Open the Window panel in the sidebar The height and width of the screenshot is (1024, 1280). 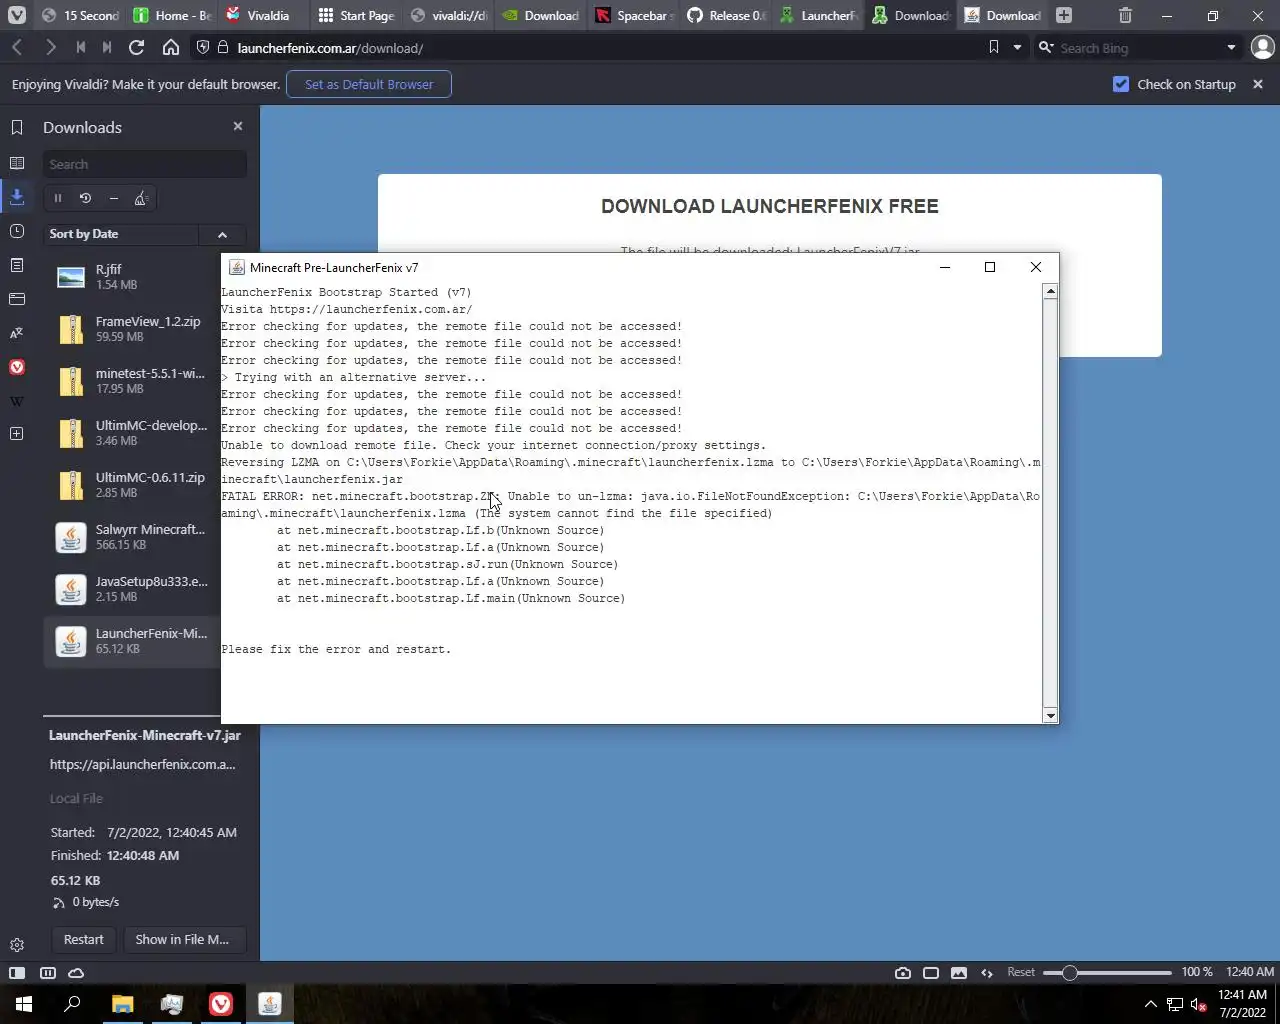coord(17,299)
